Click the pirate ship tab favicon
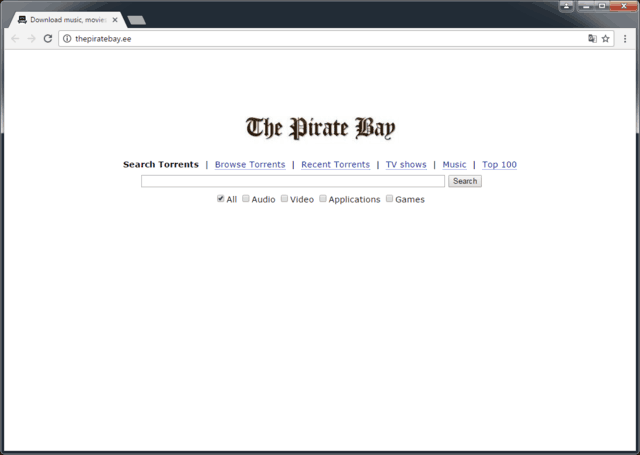Screen dimensions: 640x455 (x=22, y=20)
